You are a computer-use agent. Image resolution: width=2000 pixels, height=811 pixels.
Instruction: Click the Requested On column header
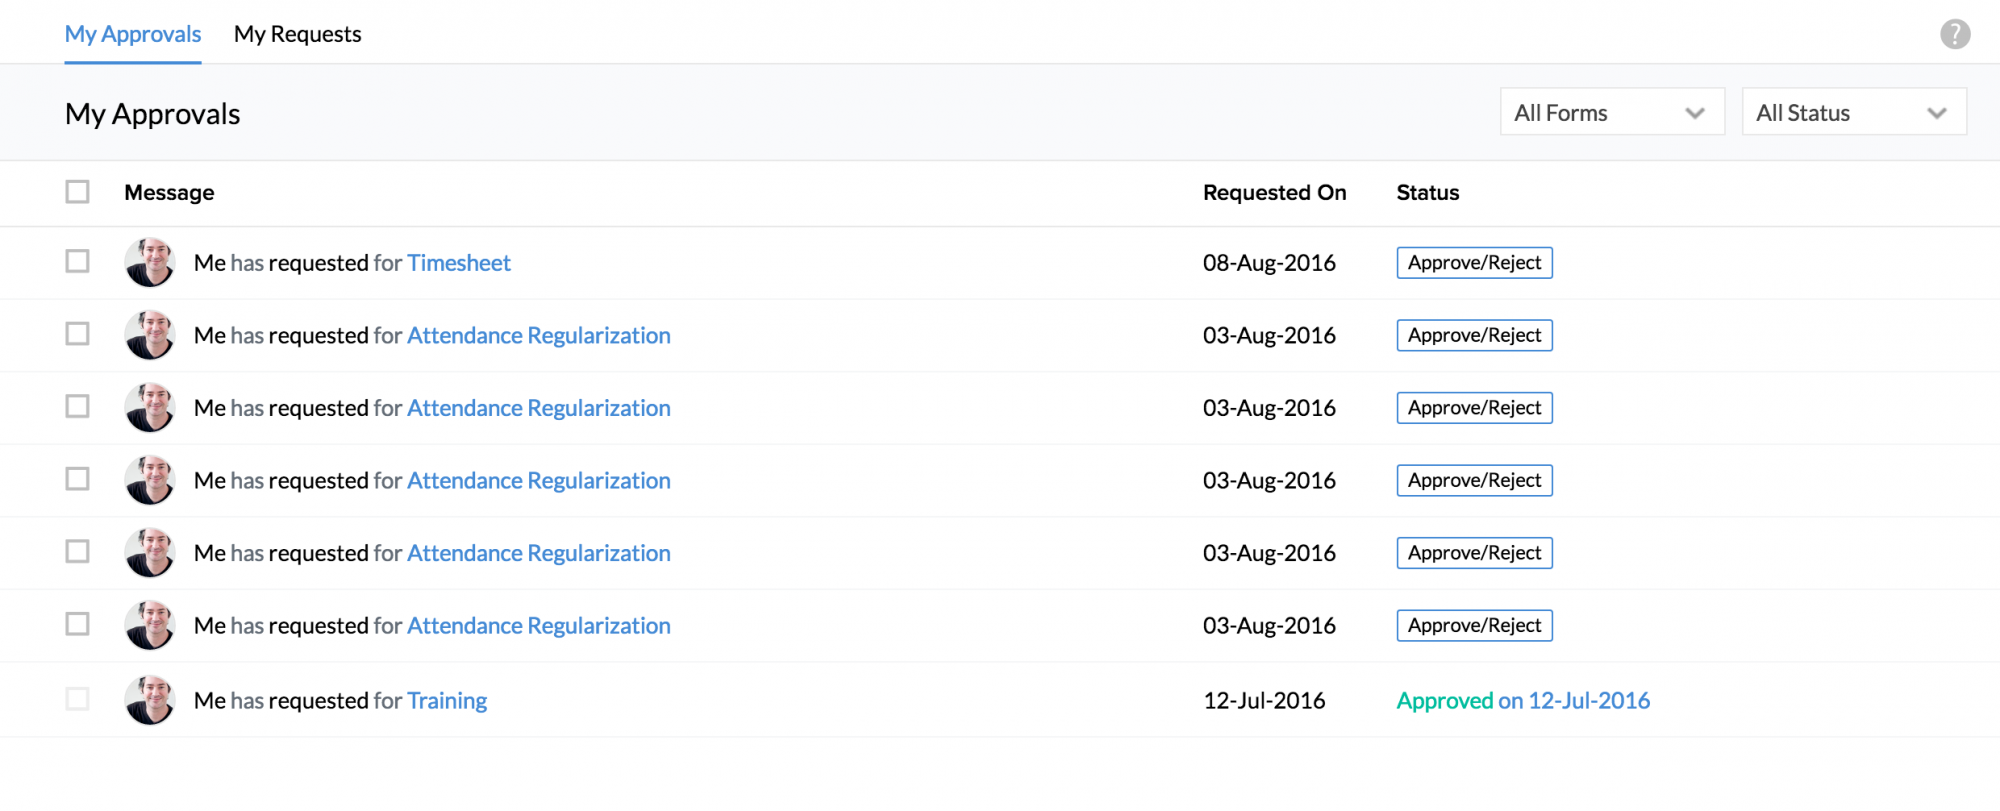point(1274,192)
